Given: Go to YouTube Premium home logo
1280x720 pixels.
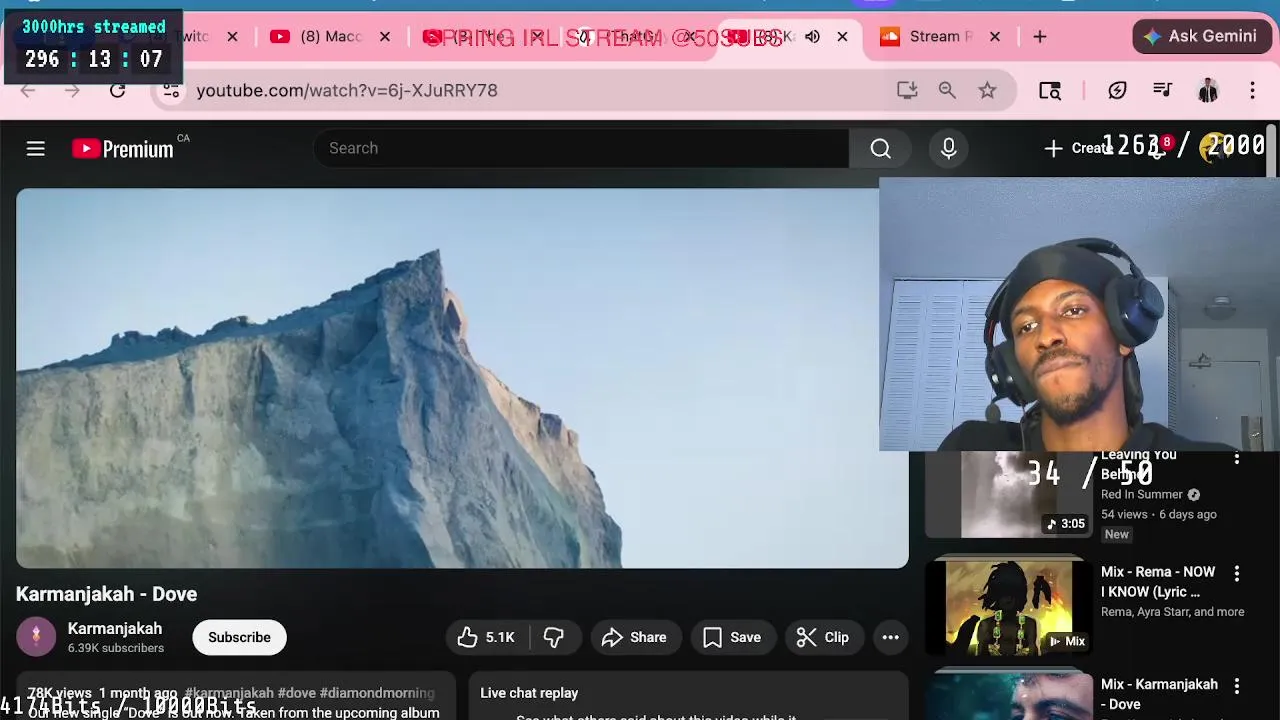Looking at the screenshot, I should click(122, 149).
